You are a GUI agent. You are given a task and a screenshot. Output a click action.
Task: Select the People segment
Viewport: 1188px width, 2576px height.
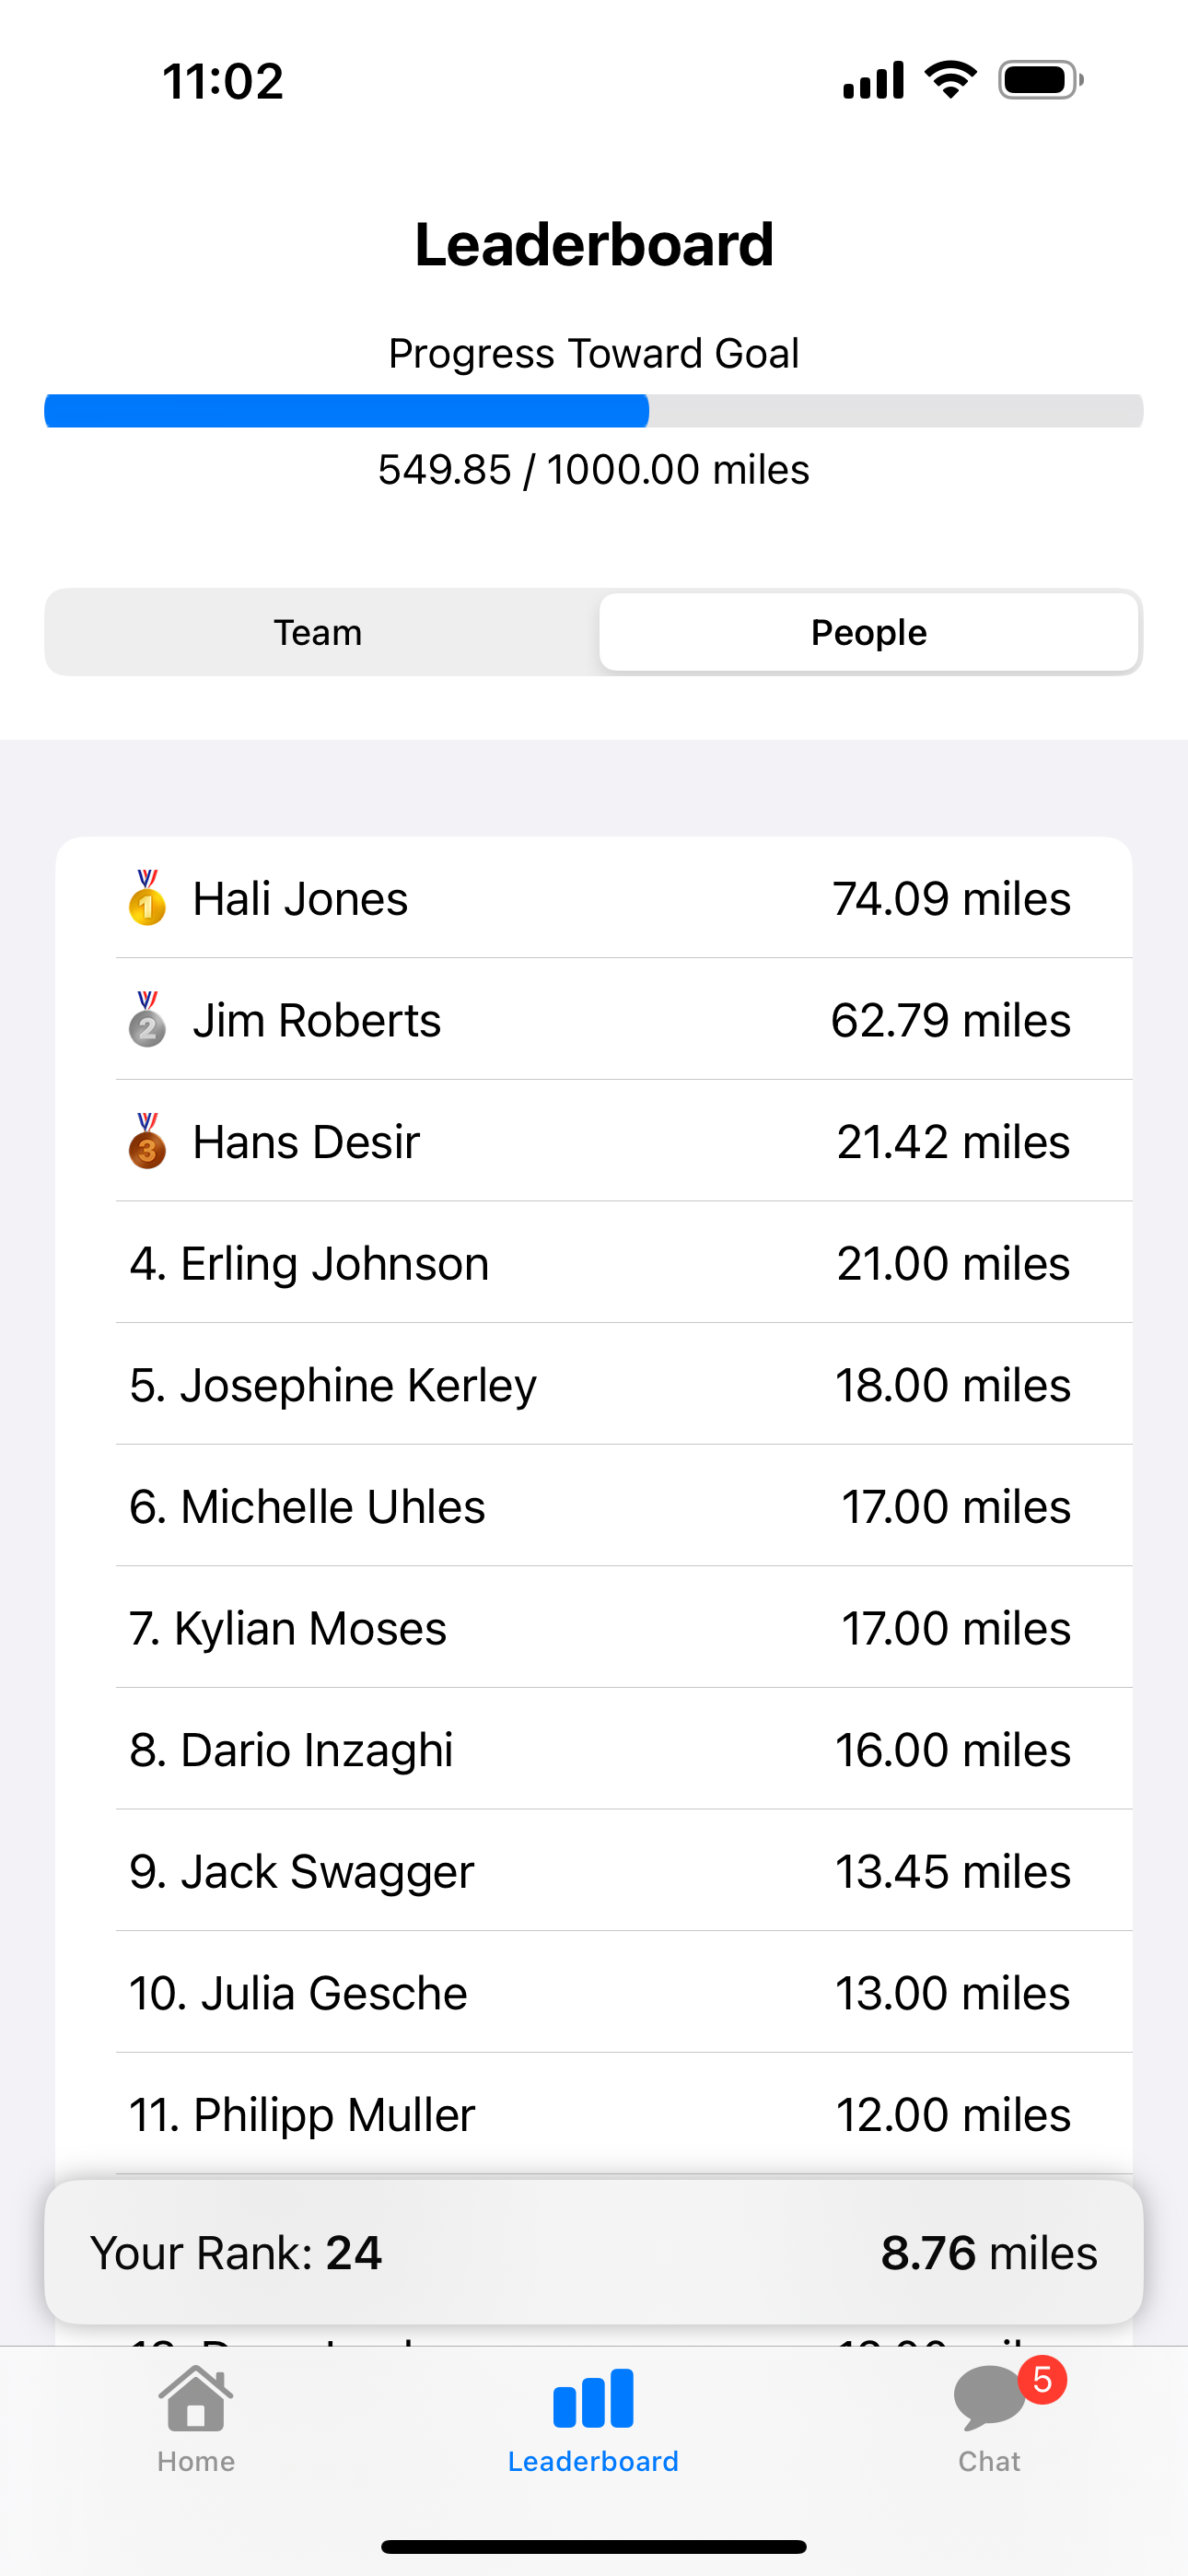coord(868,632)
